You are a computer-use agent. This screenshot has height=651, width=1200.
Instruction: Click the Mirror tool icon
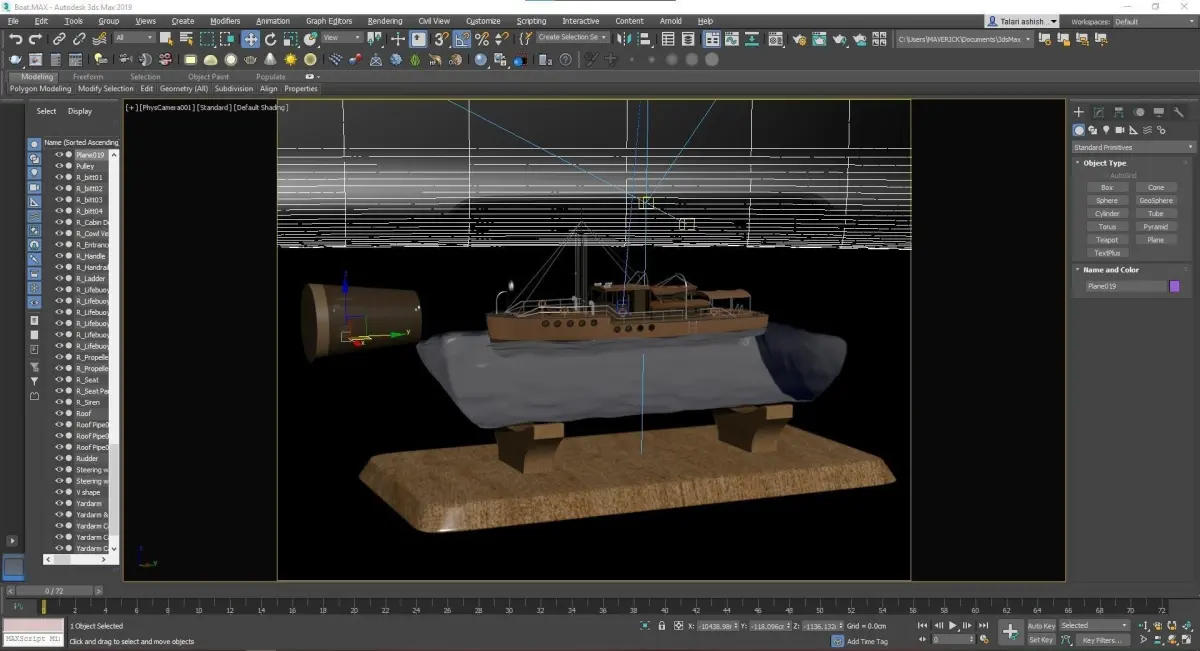[x=624, y=39]
